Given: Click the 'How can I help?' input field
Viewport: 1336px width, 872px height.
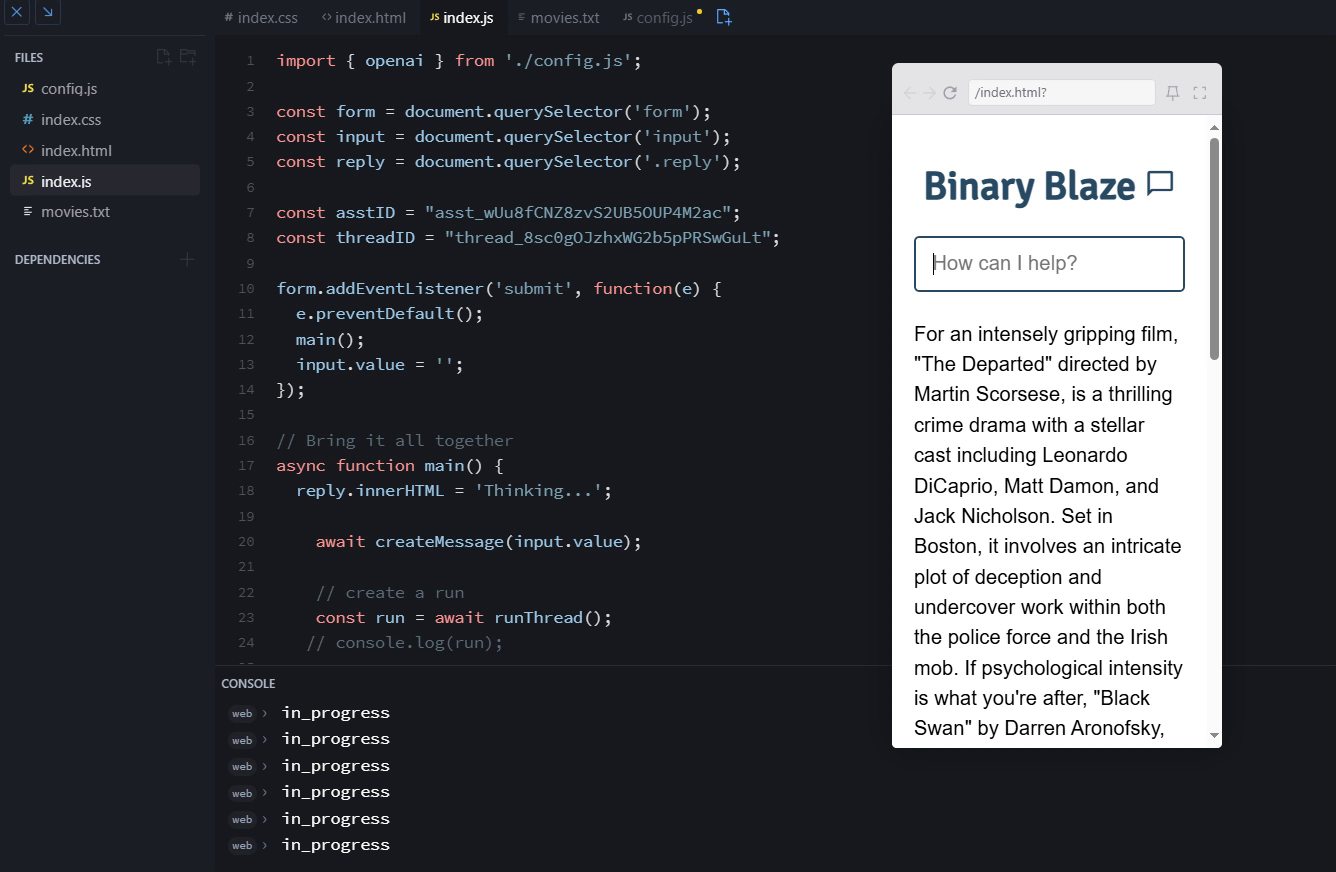Looking at the screenshot, I should (1049, 264).
